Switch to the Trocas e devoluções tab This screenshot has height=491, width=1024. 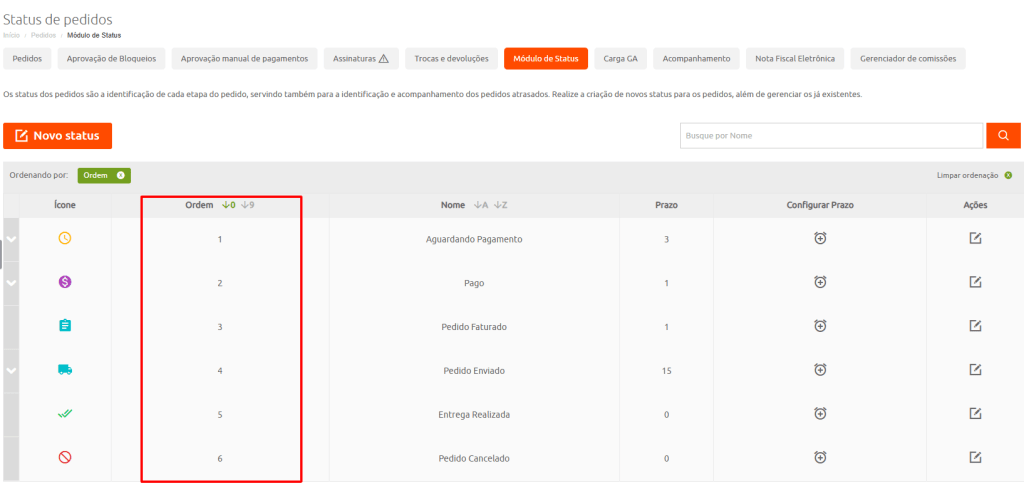[451, 59]
